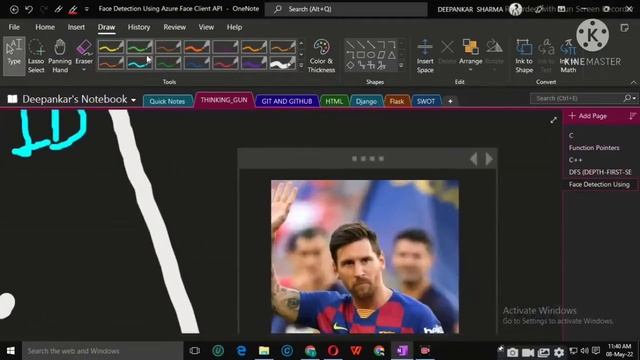Image resolution: width=640 pixels, height=360 pixels.
Task: Create a new section with plus tab
Action: pyautogui.click(x=450, y=101)
